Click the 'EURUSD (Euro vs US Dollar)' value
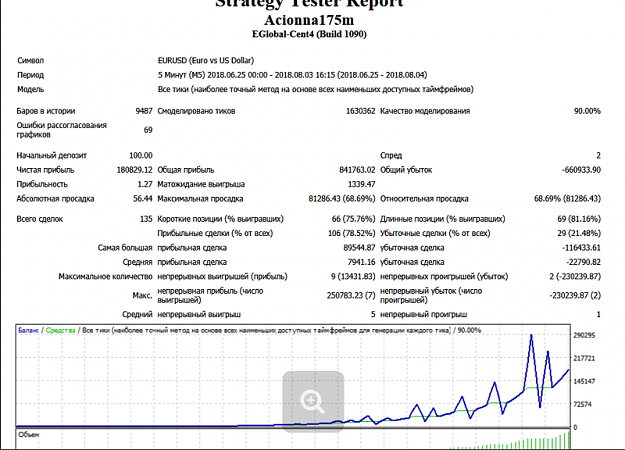625x450 pixels. pos(206,61)
